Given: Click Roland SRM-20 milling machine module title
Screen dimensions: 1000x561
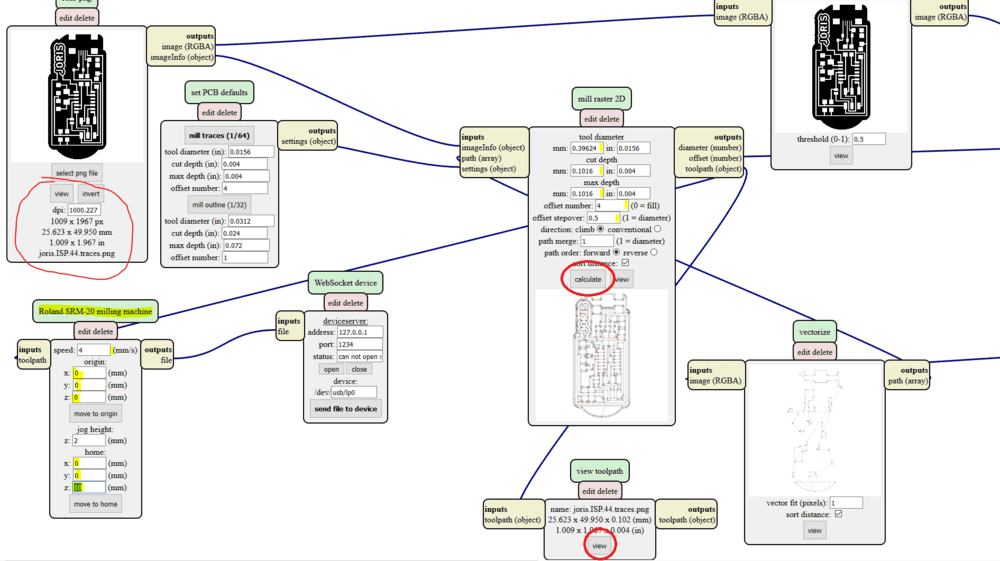Looking at the screenshot, I should pos(95,311).
